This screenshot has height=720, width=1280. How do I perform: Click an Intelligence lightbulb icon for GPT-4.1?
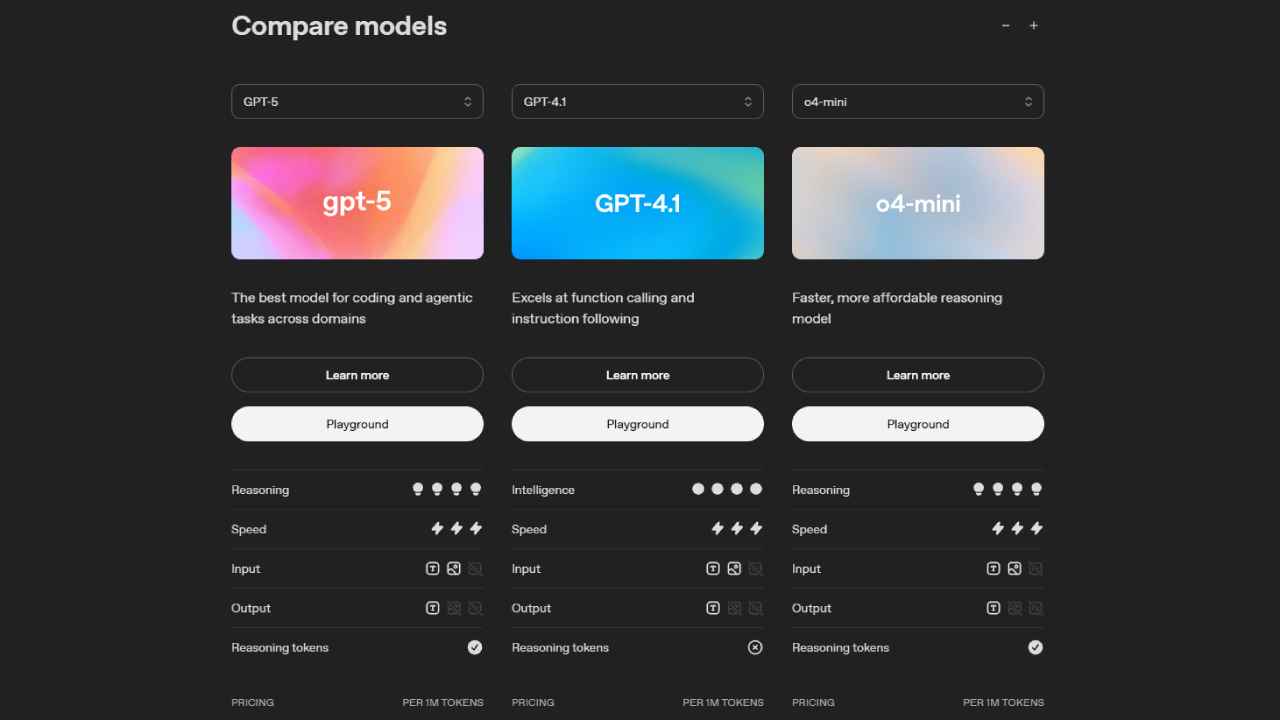point(717,488)
